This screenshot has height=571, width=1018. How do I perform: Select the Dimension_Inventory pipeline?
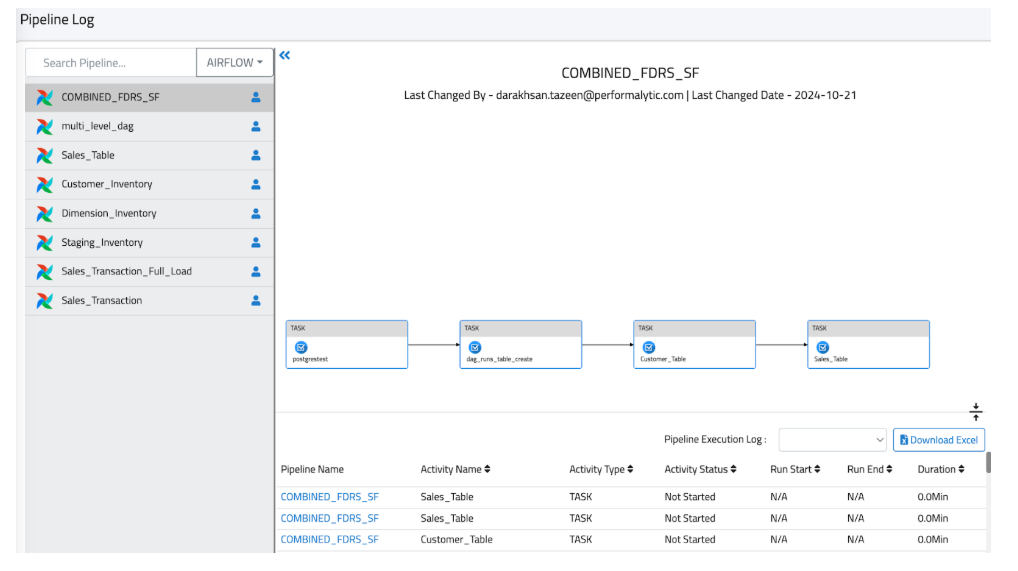click(149, 214)
